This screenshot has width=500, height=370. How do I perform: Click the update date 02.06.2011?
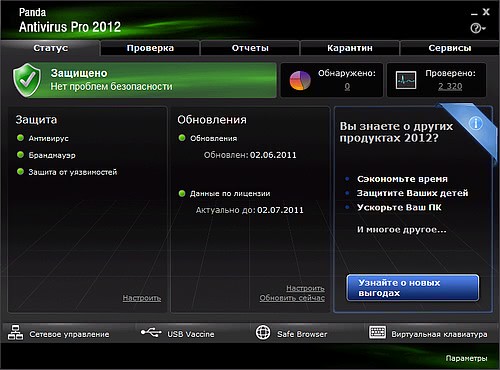(x=273, y=155)
